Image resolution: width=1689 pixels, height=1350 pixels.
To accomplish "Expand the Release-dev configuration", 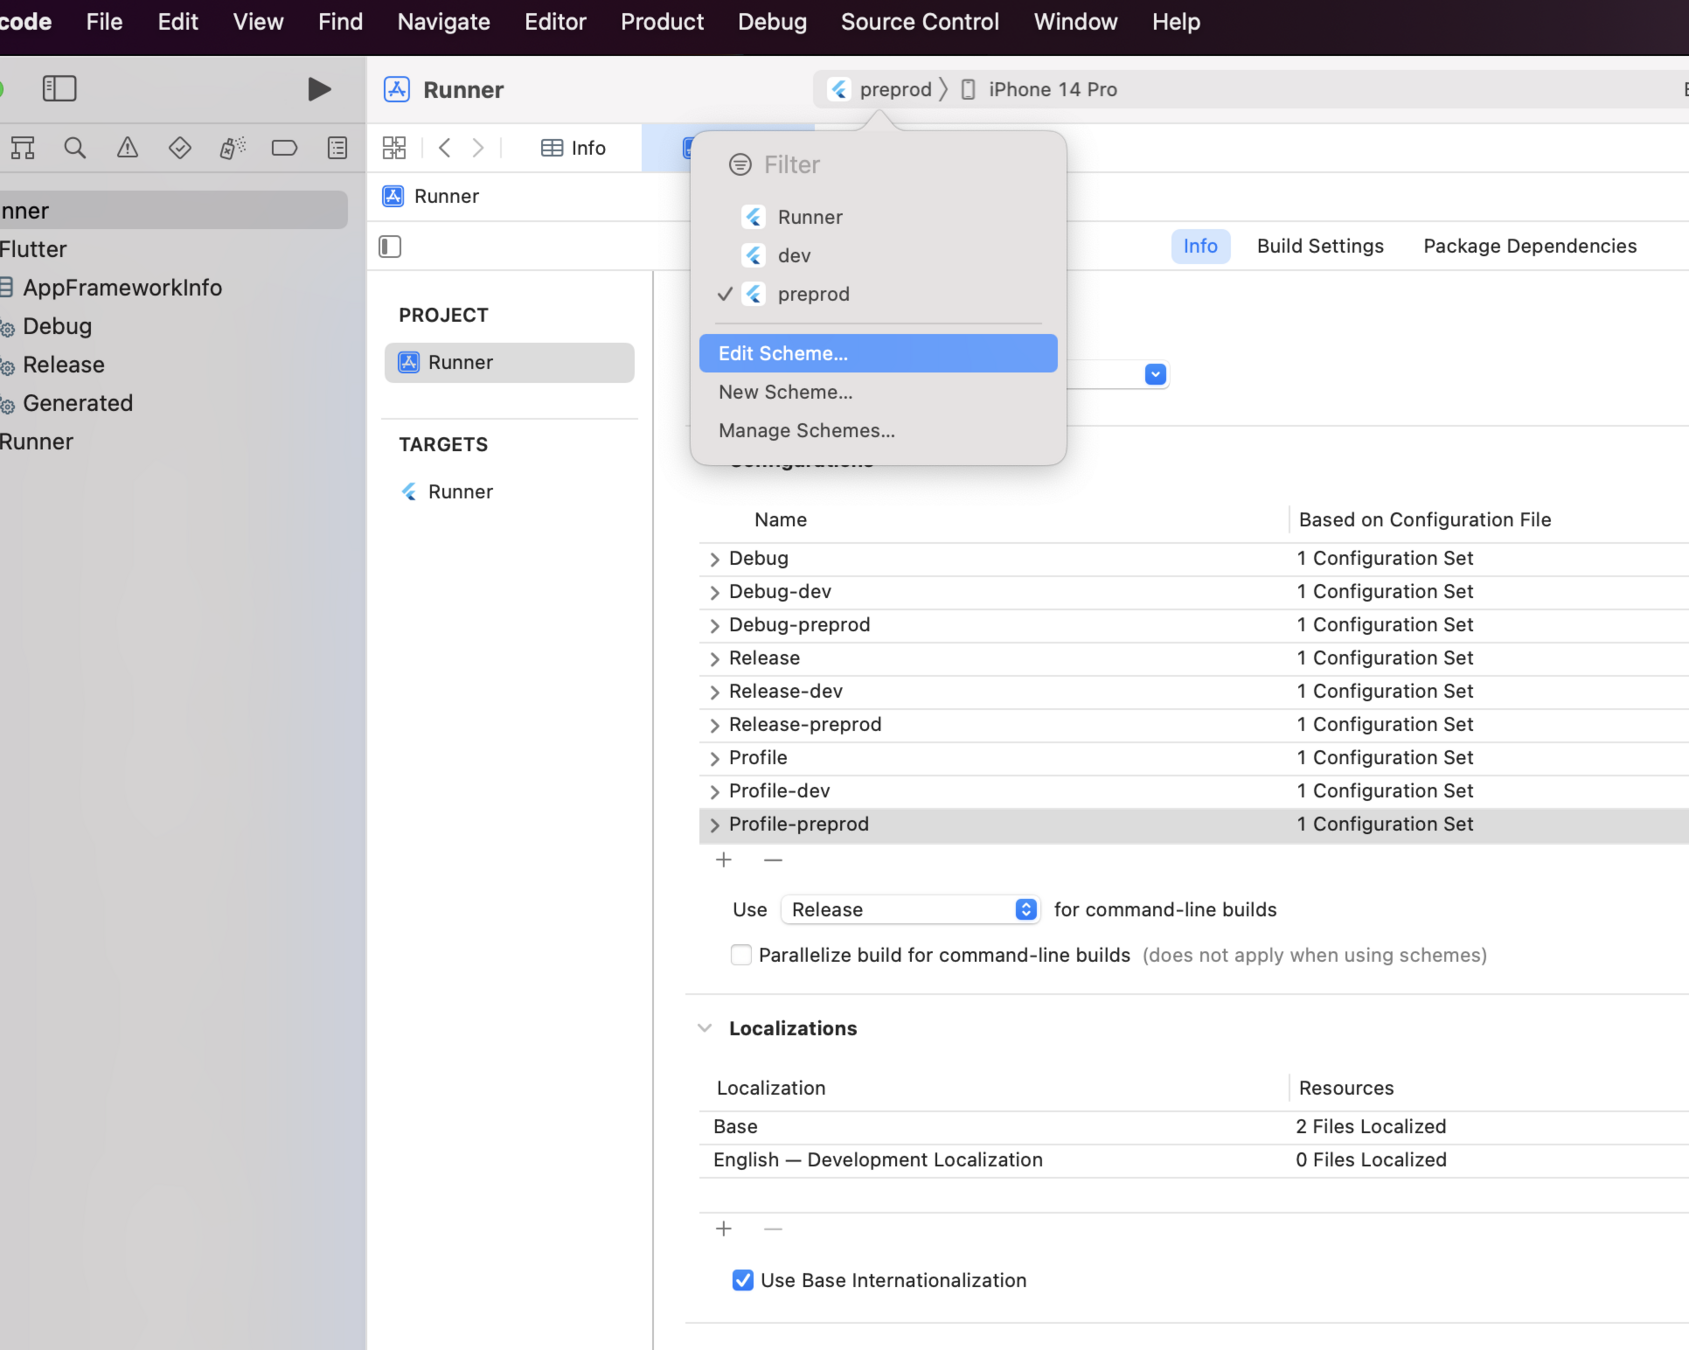I will click(714, 692).
